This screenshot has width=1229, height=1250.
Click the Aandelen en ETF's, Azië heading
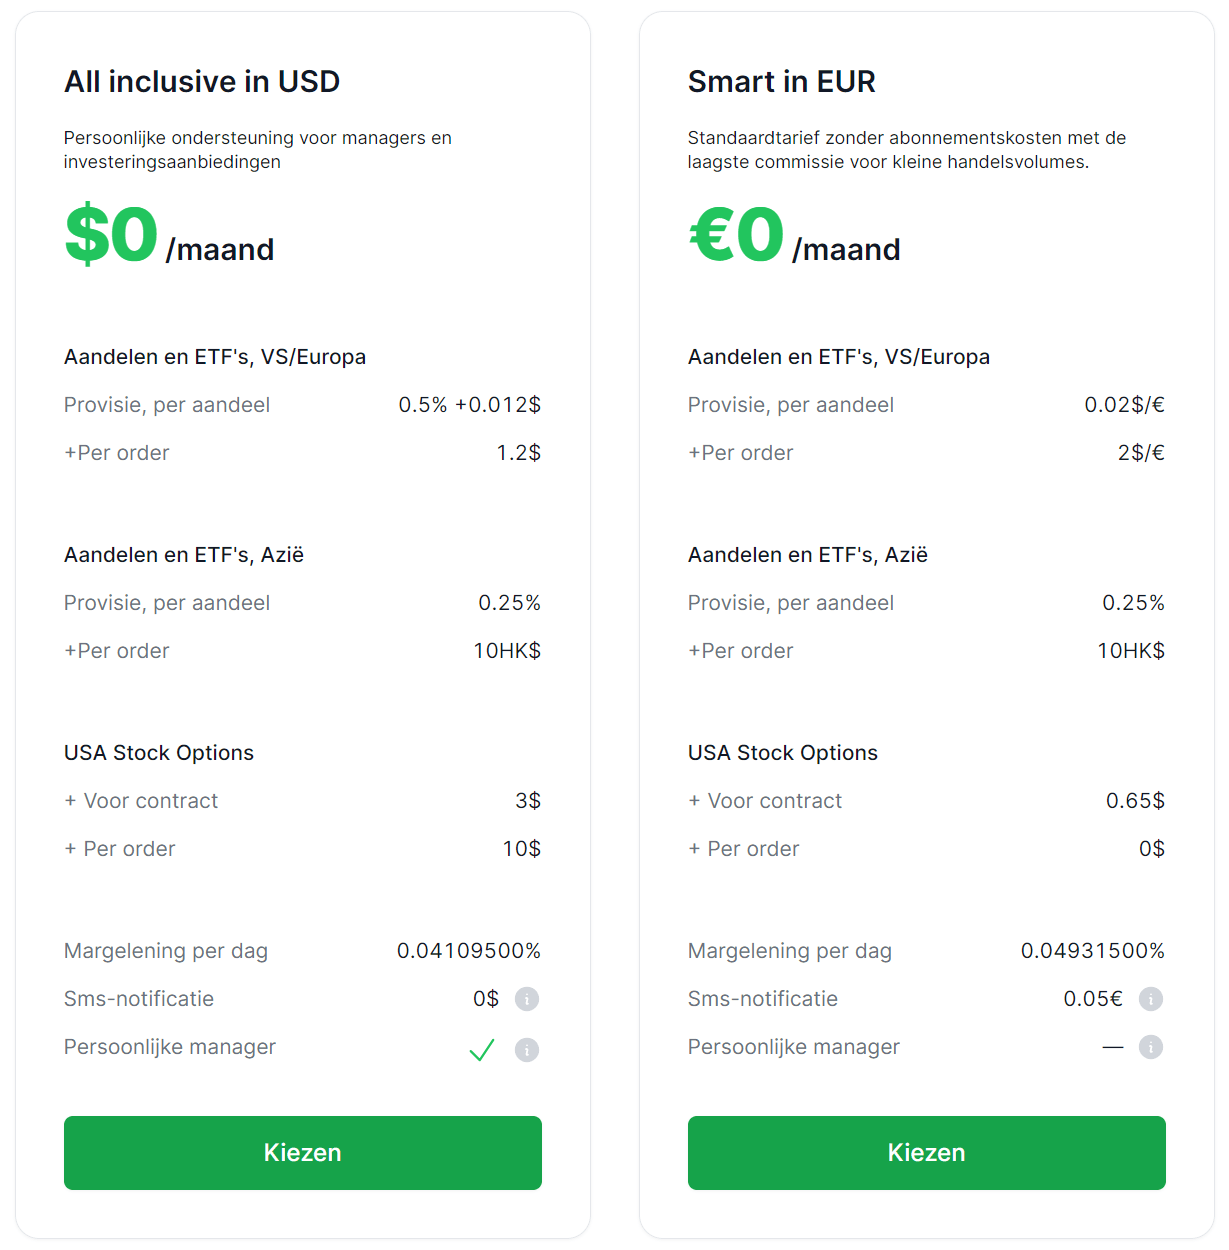tap(184, 554)
